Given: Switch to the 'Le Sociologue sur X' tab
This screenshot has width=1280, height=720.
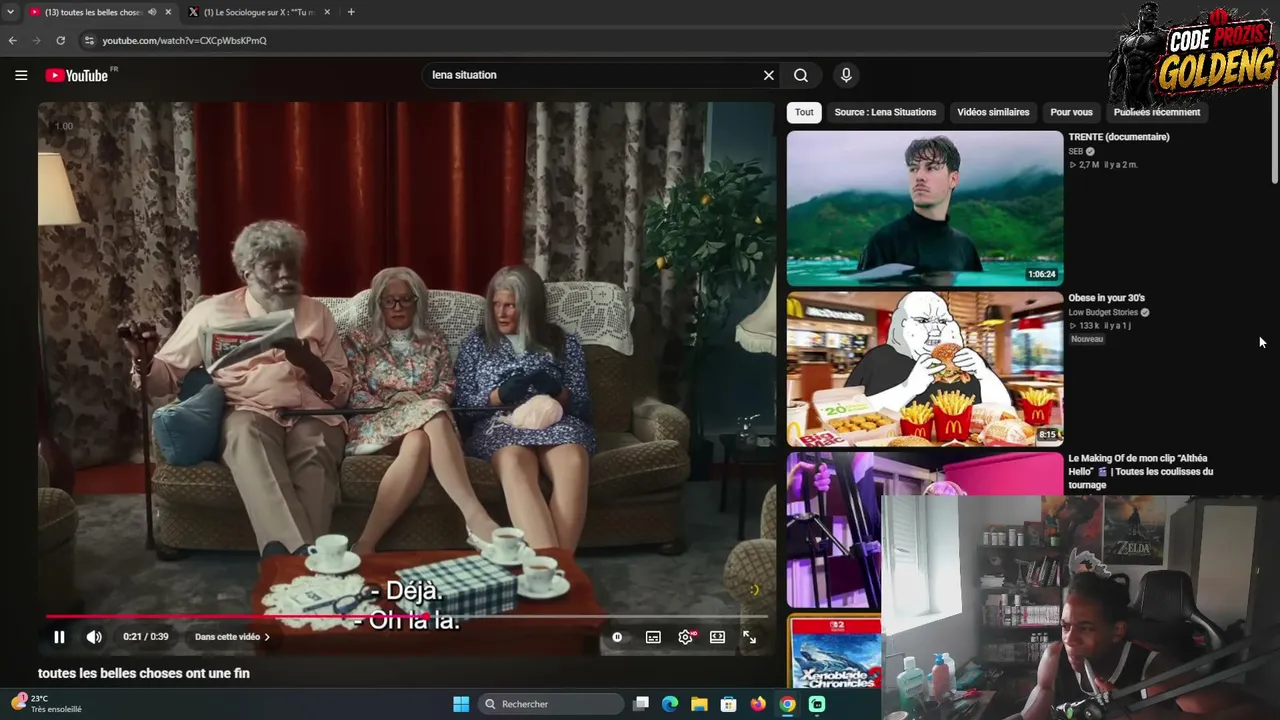Looking at the screenshot, I should click(x=260, y=12).
